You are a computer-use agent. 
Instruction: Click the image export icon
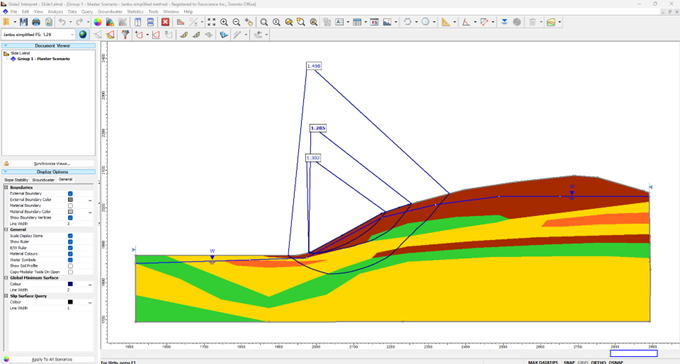point(387,22)
